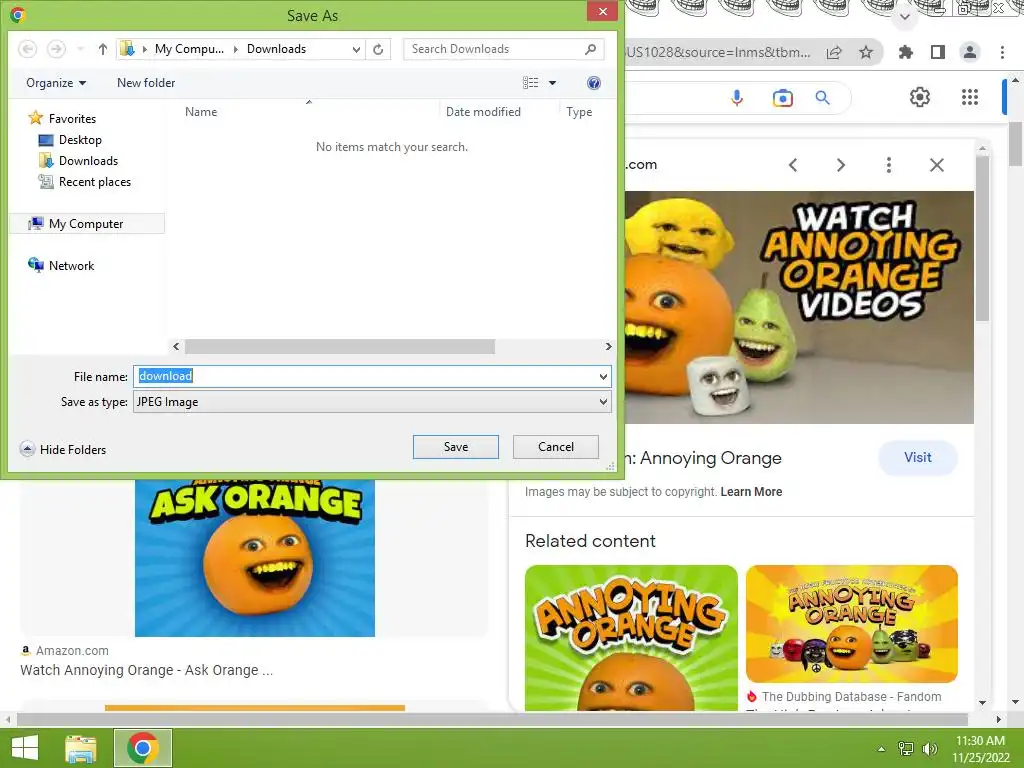Select Favorites in navigation pane
The height and width of the screenshot is (768, 1024).
[63, 119]
